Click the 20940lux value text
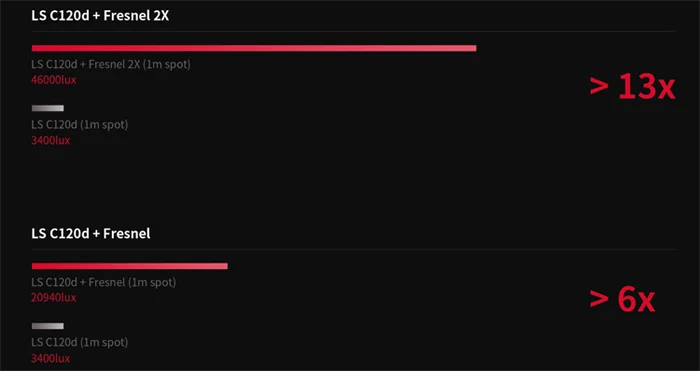This screenshot has width=700, height=371. (54, 297)
